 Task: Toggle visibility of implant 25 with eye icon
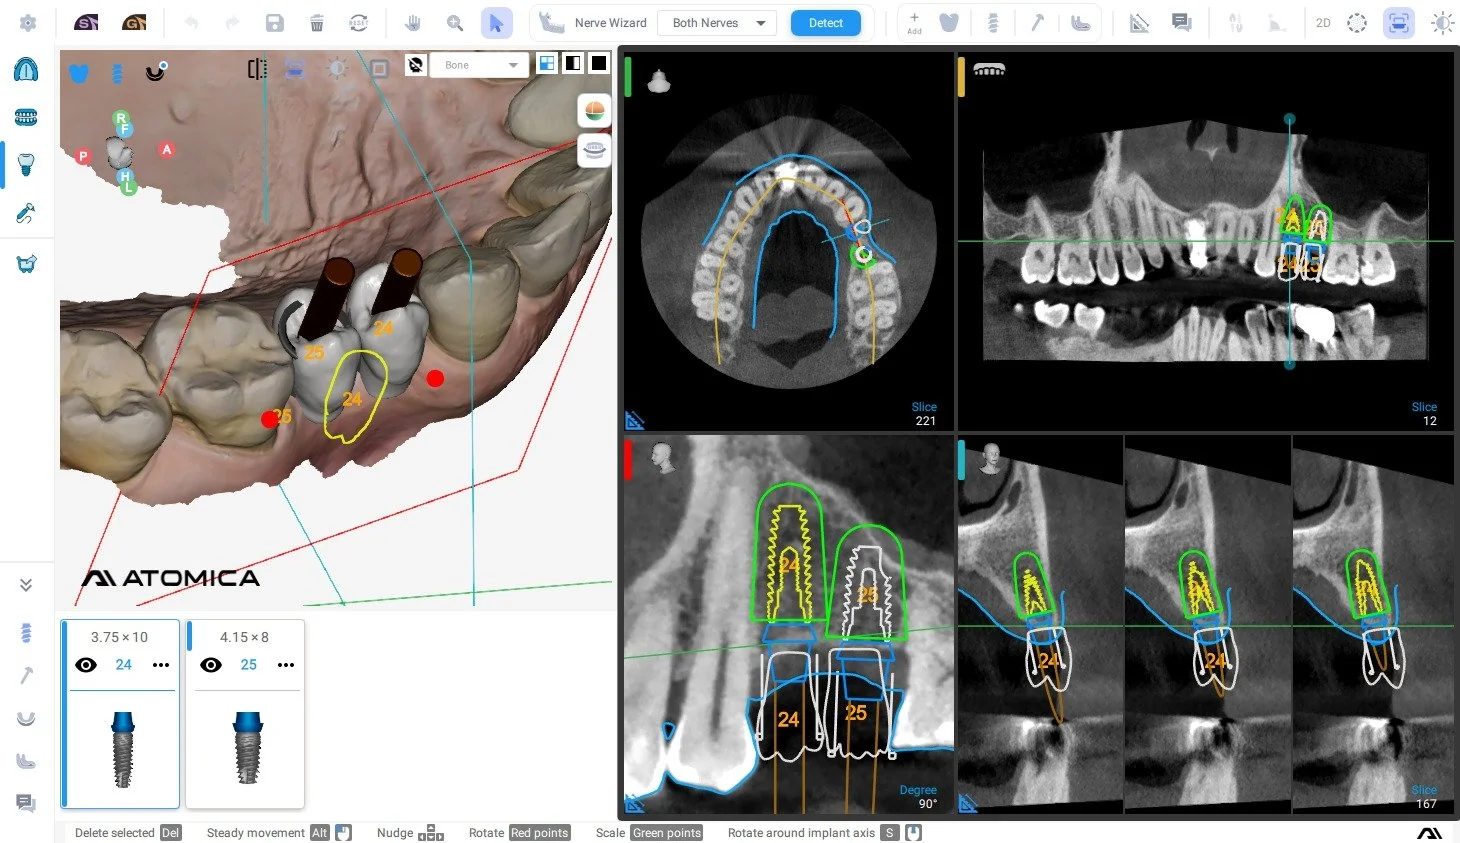point(210,664)
